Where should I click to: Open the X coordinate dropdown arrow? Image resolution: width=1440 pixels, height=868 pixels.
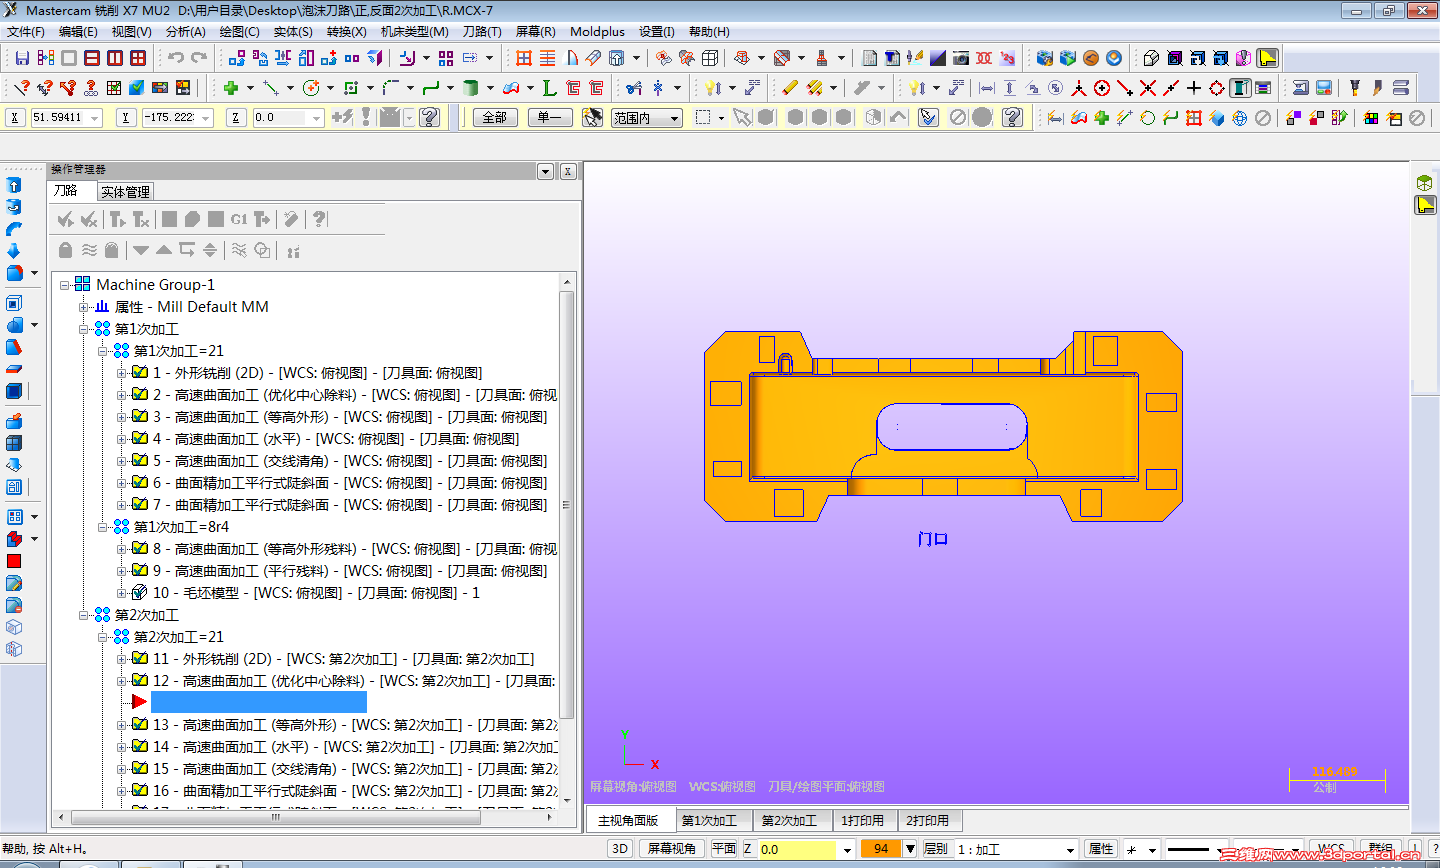96,118
